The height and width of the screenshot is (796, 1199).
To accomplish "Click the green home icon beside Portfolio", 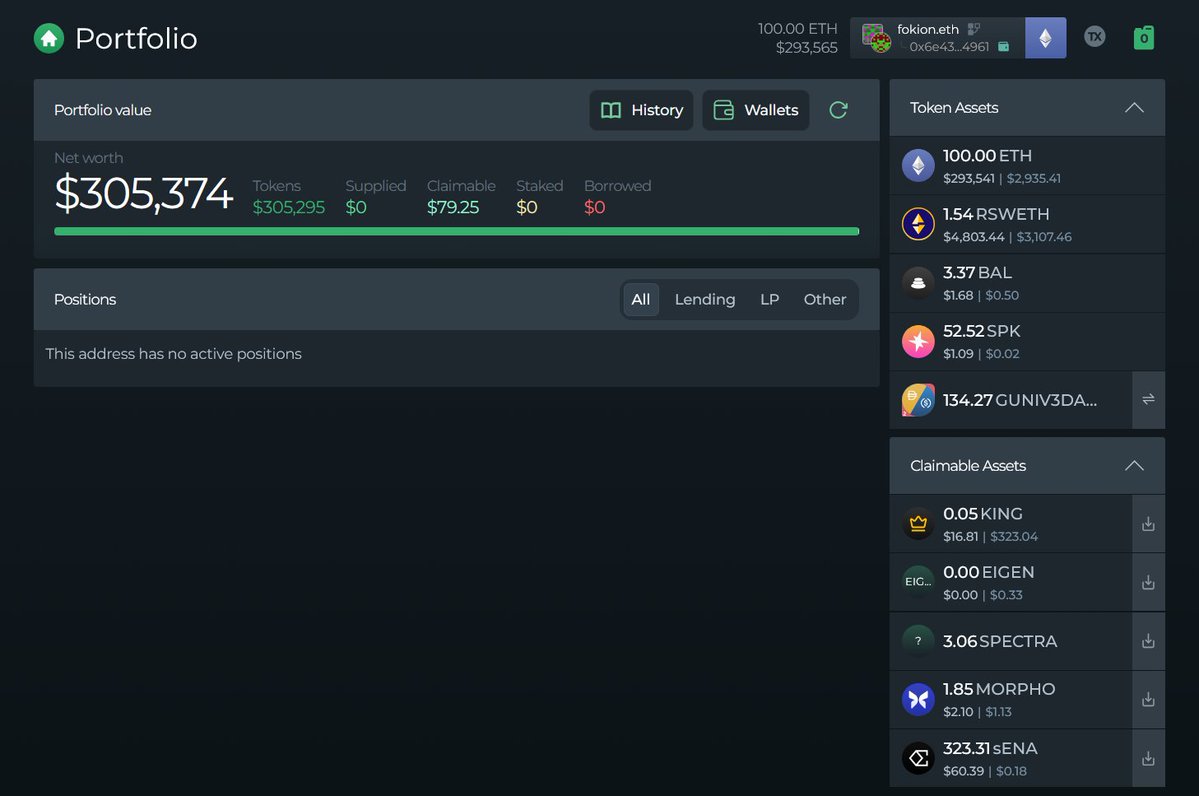I will [x=49, y=38].
